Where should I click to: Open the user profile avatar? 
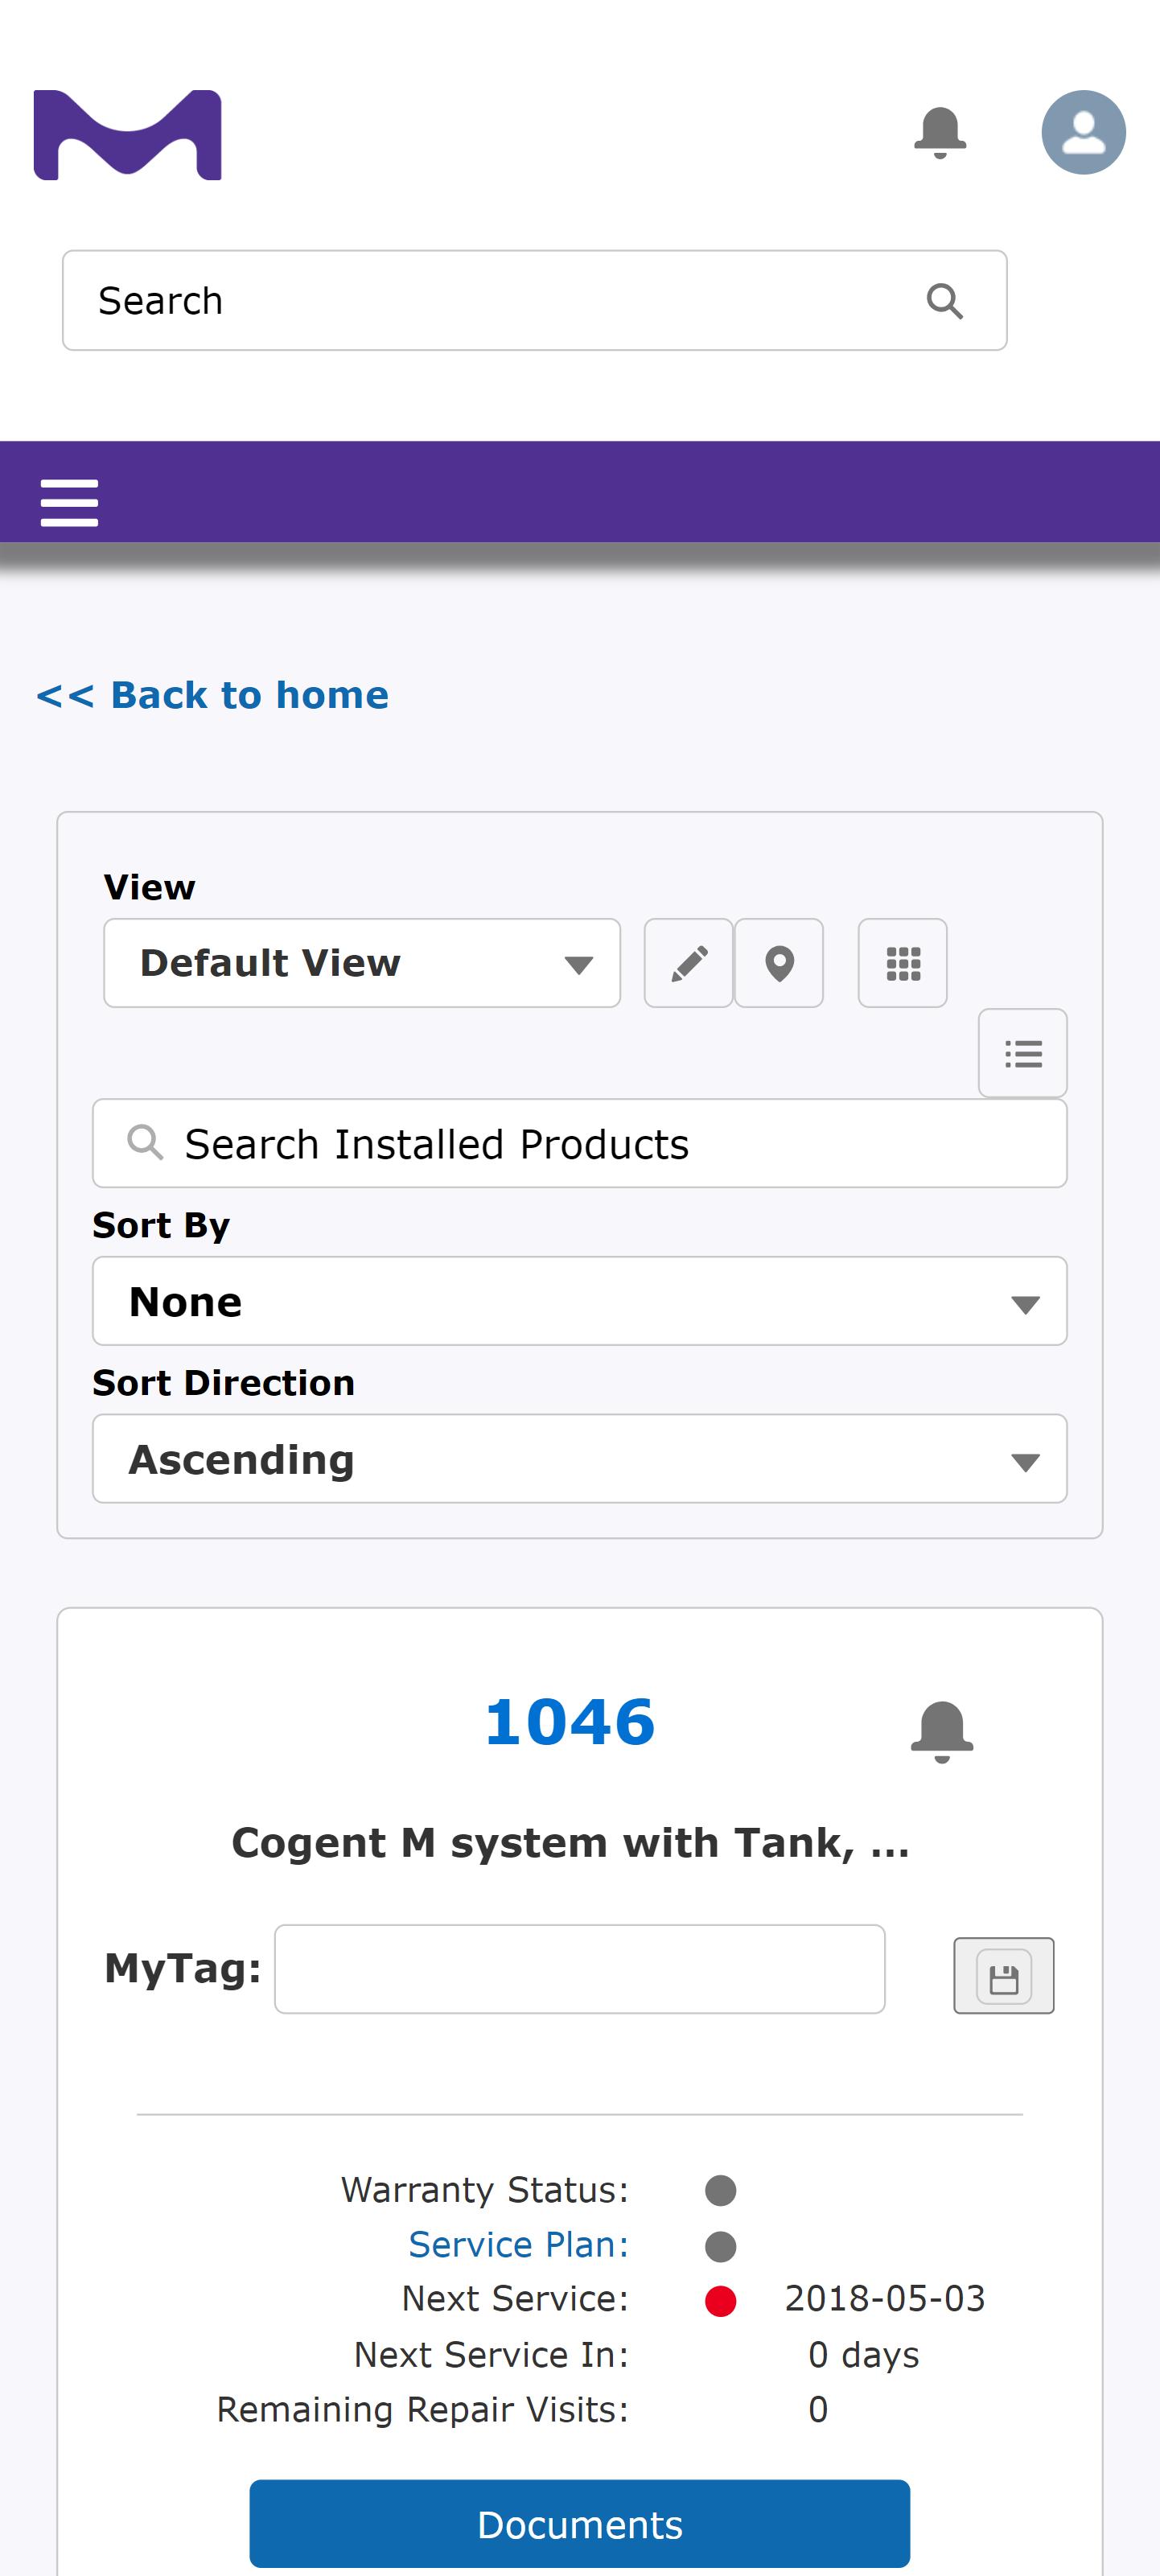tap(1083, 132)
